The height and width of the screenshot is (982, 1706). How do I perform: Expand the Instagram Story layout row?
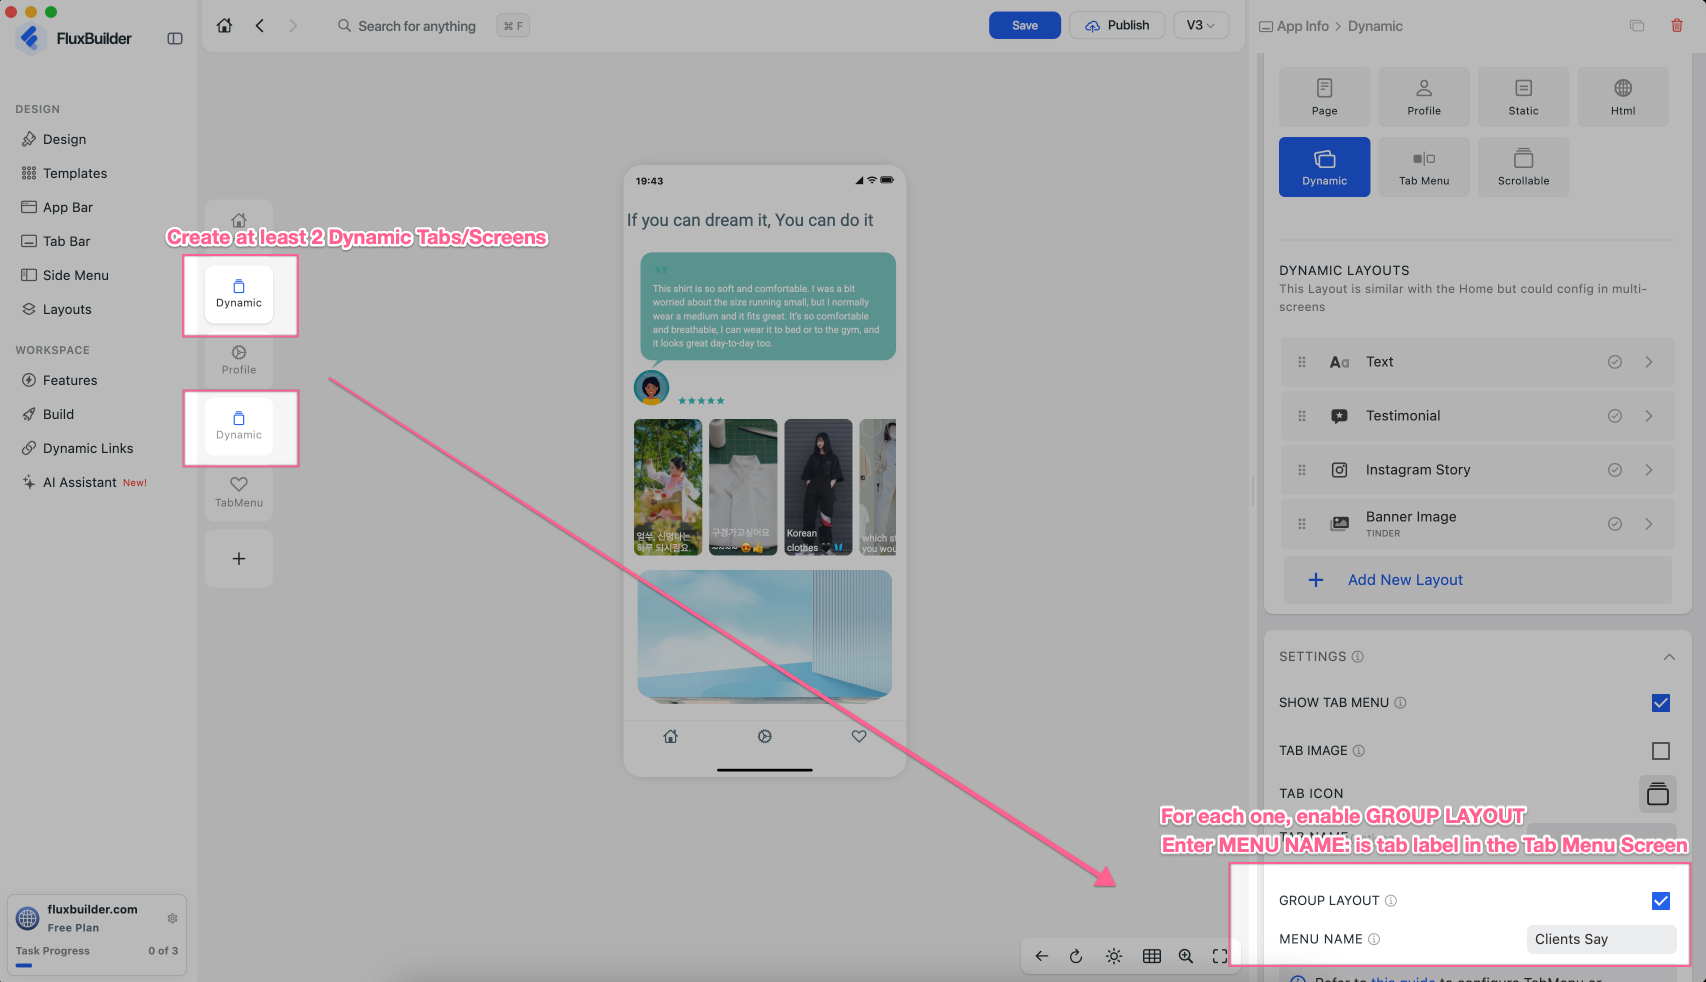pyautogui.click(x=1649, y=470)
